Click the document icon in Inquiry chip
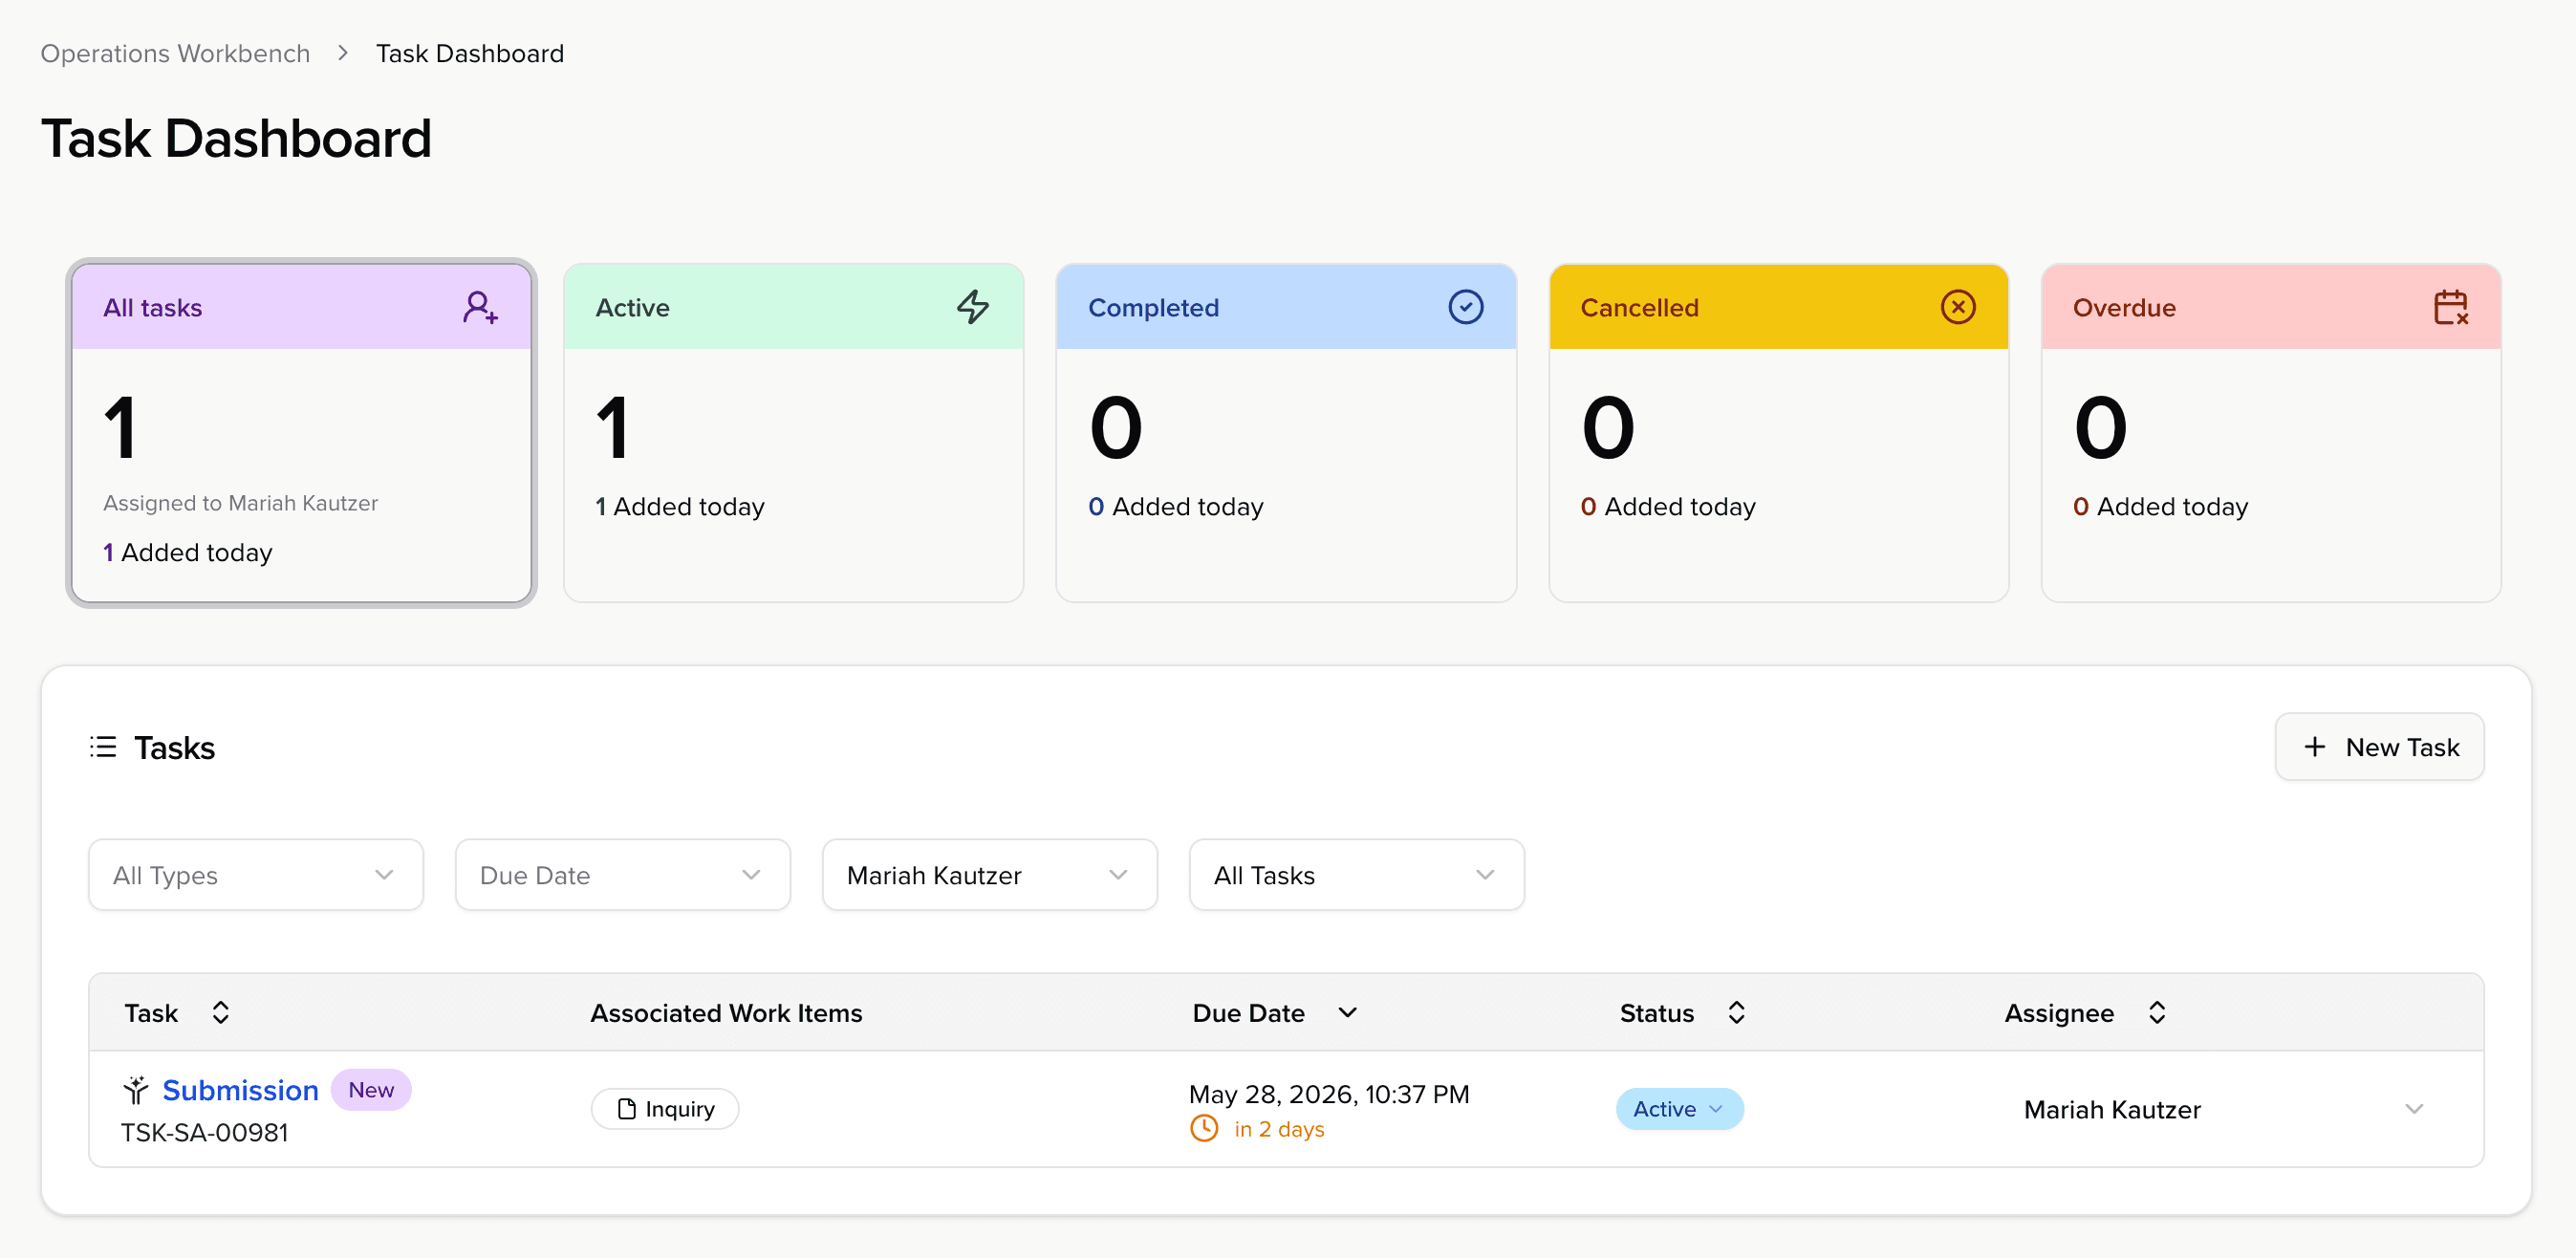2576x1258 pixels. [x=627, y=1109]
